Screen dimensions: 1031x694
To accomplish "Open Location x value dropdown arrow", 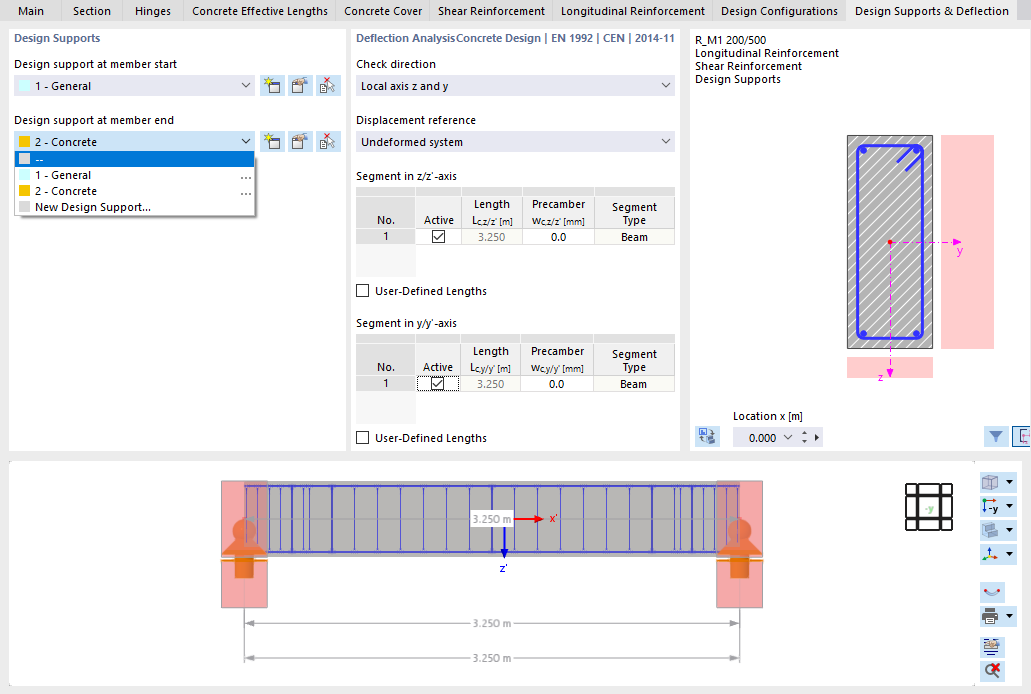I will (x=788, y=437).
